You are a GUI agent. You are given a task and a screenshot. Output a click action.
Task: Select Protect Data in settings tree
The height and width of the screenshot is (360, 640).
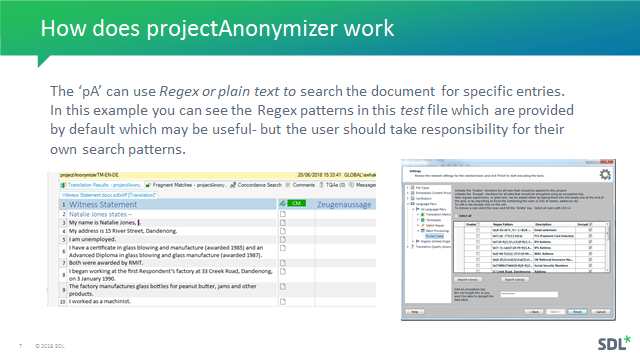click(x=434, y=236)
